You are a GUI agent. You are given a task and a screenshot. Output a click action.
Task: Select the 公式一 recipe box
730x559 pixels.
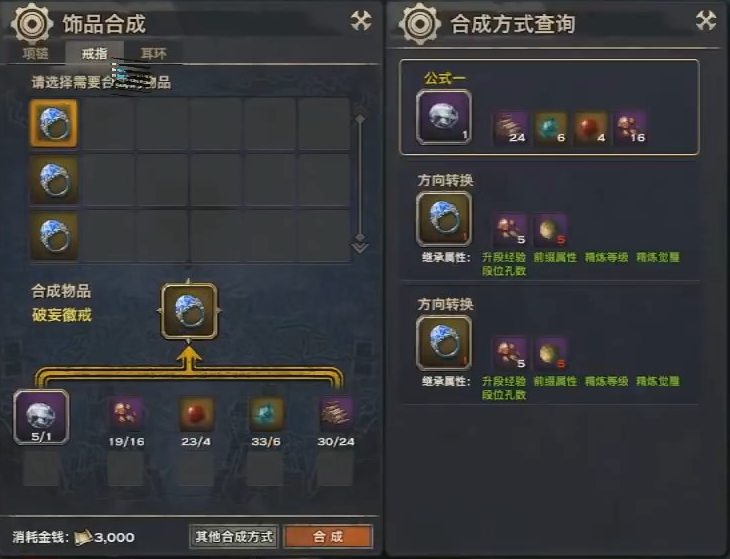click(549, 107)
